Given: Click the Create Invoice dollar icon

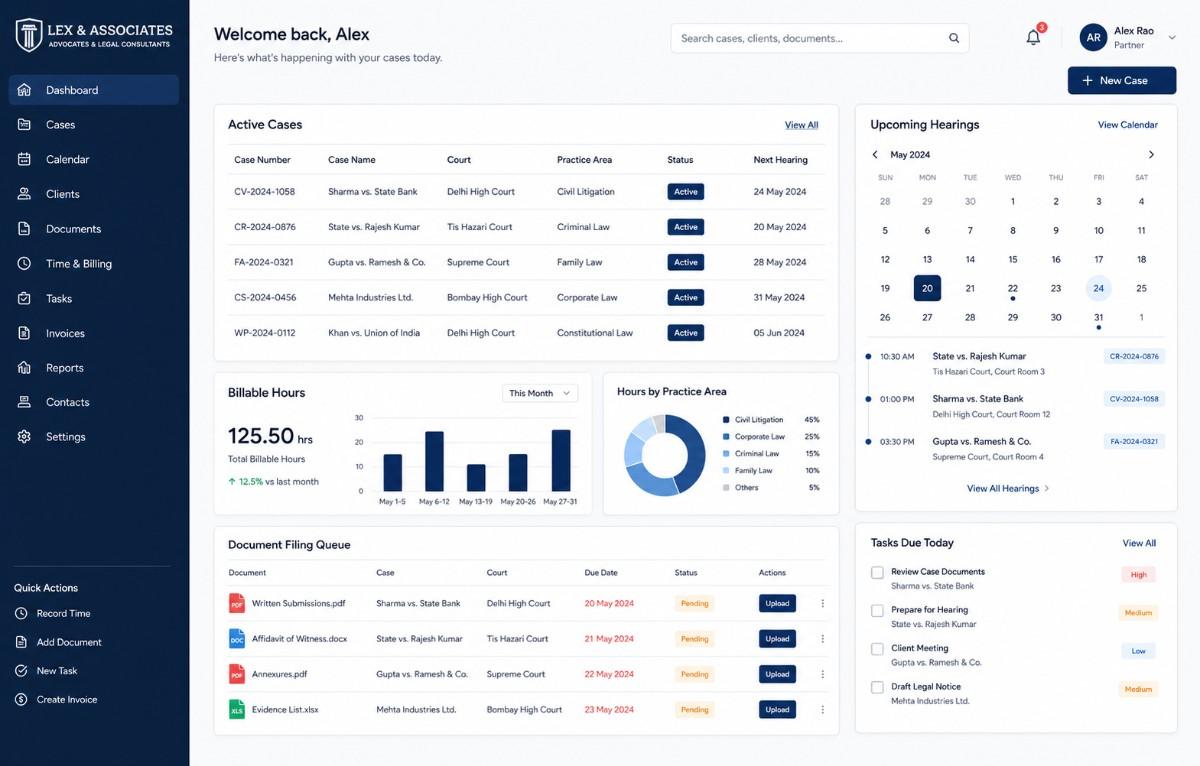Looking at the screenshot, I should coord(21,700).
